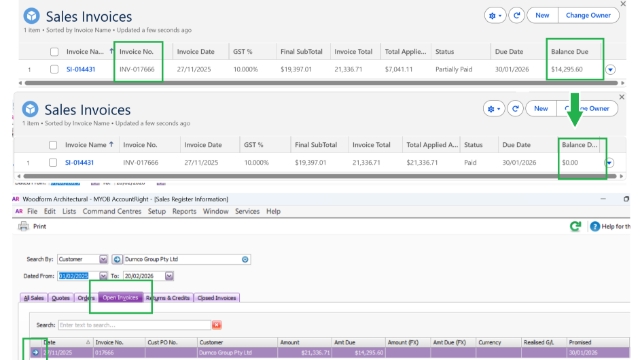Refresh the Partially Paid Sales Invoices list
This screenshot has height=360, width=640.
point(517,16)
